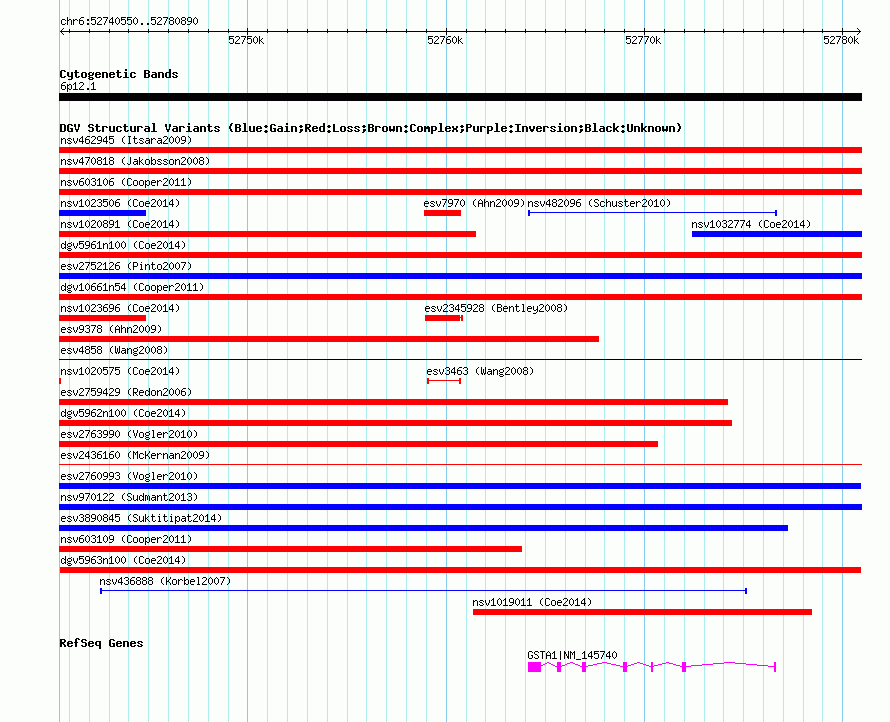
Task: Click the dgv5961n100 (Coe2014) label
Action: [123, 245]
